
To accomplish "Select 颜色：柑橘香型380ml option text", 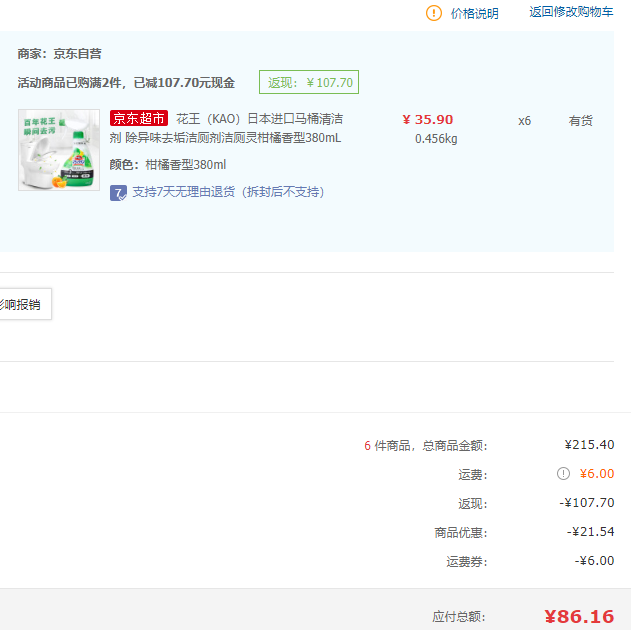I will point(167,165).
